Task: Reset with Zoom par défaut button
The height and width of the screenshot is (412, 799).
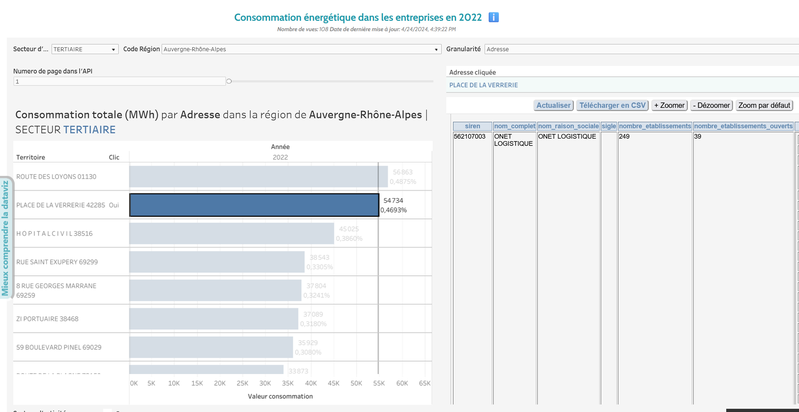Action: pos(765,105)
